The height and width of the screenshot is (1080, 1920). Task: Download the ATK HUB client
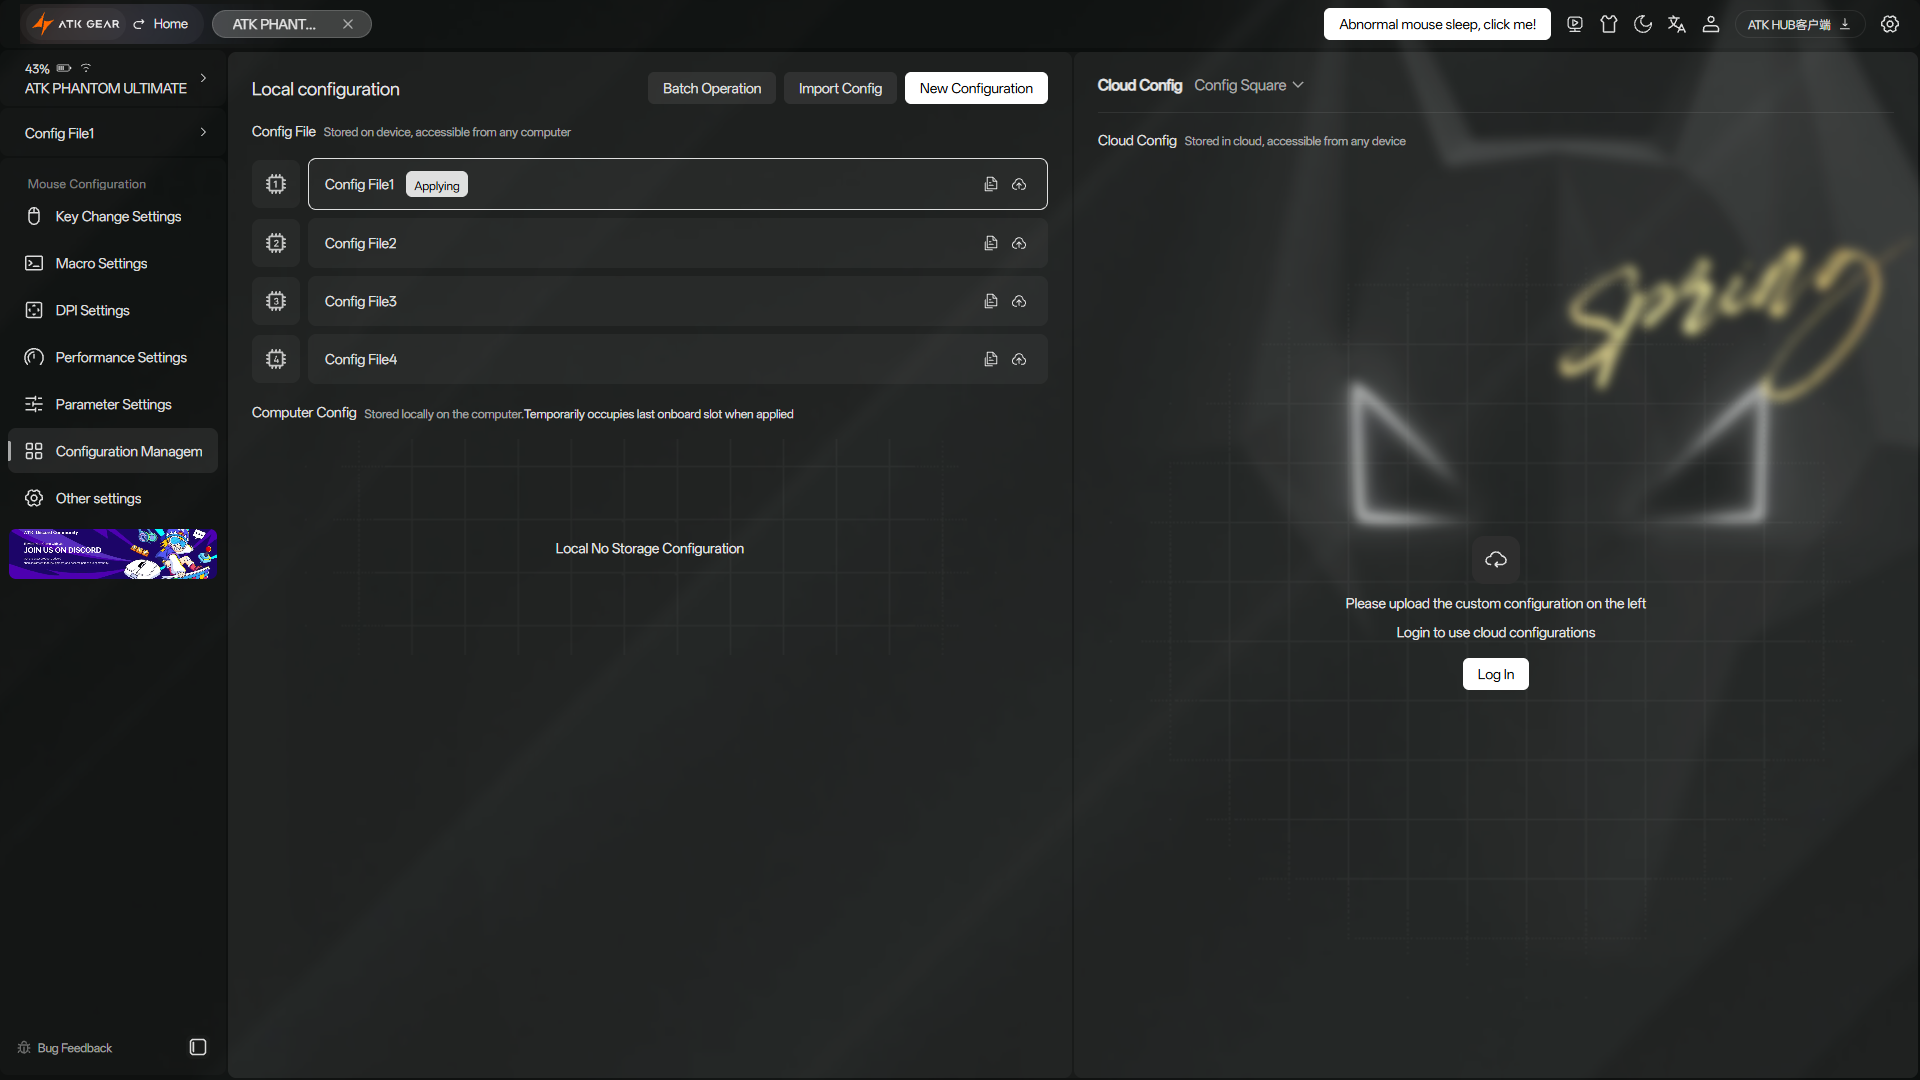click(1799, 24)
